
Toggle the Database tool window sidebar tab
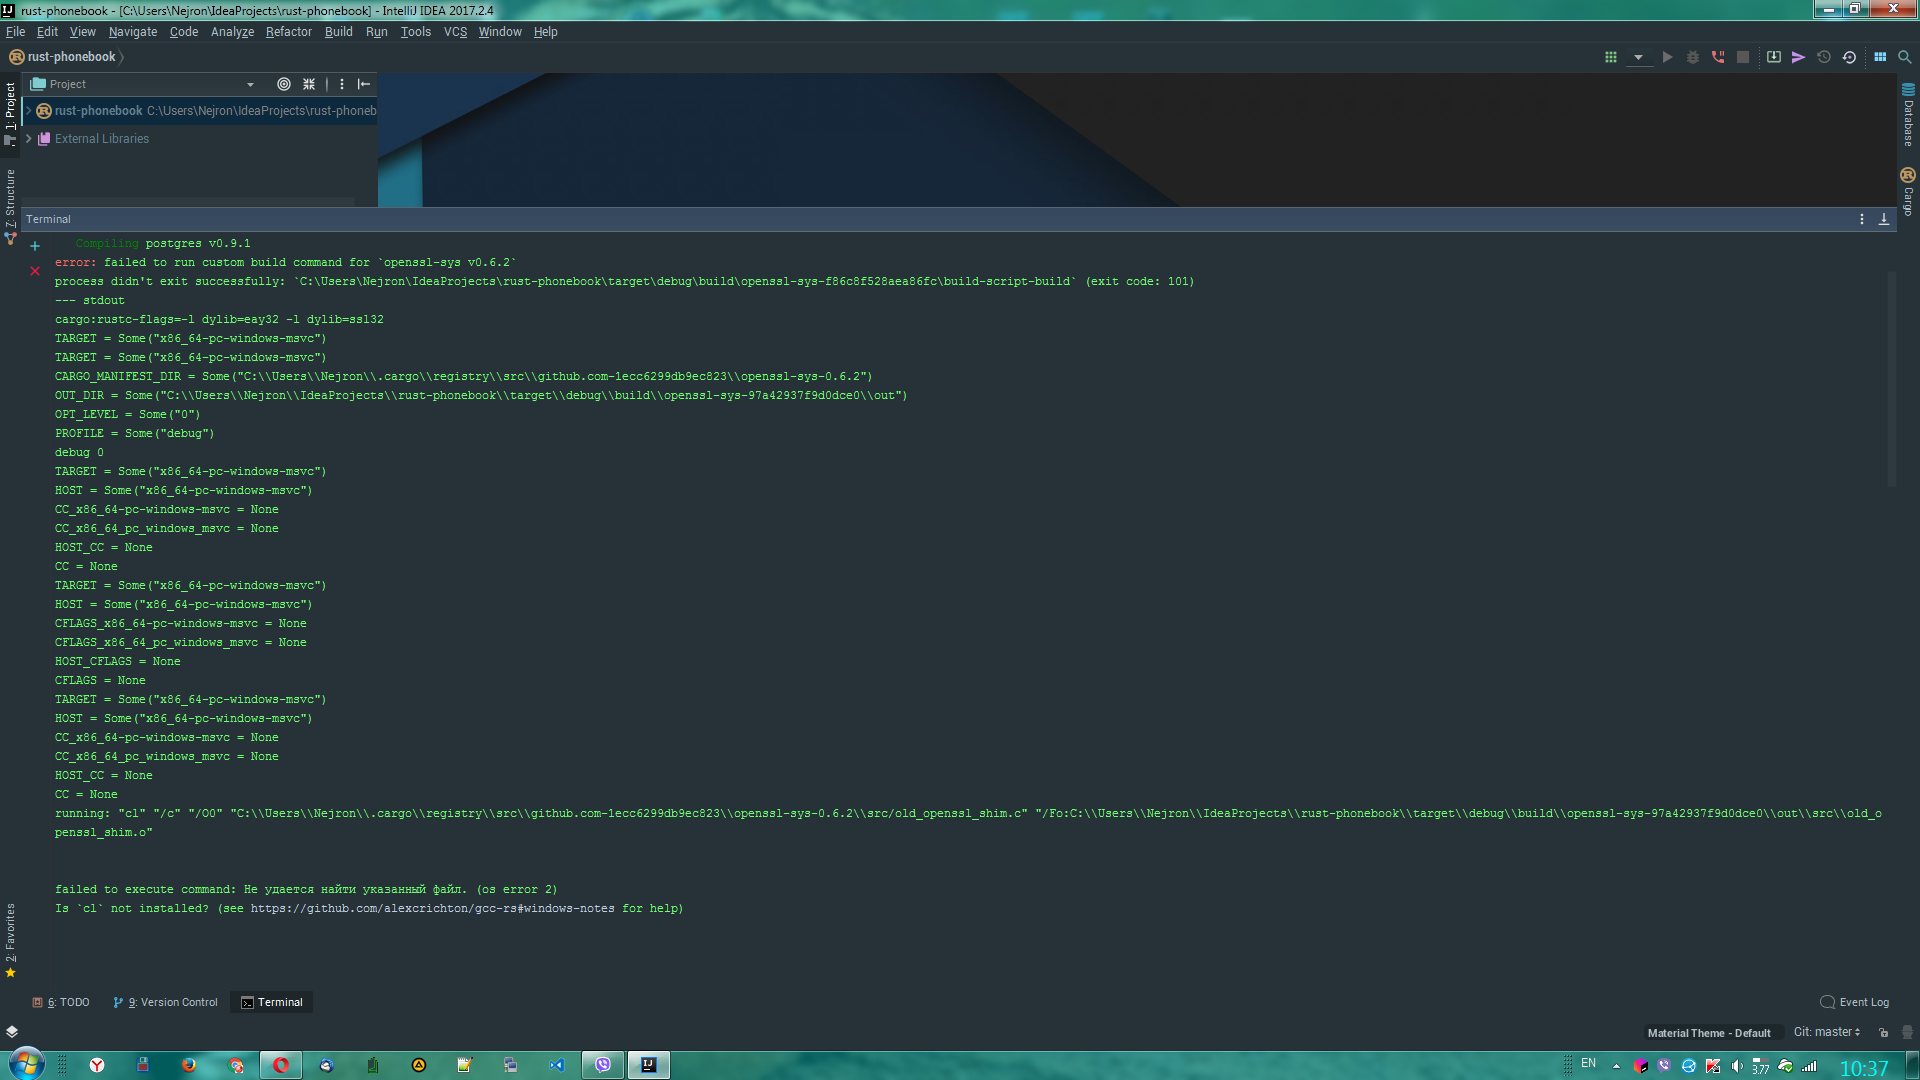point(1908,115)
